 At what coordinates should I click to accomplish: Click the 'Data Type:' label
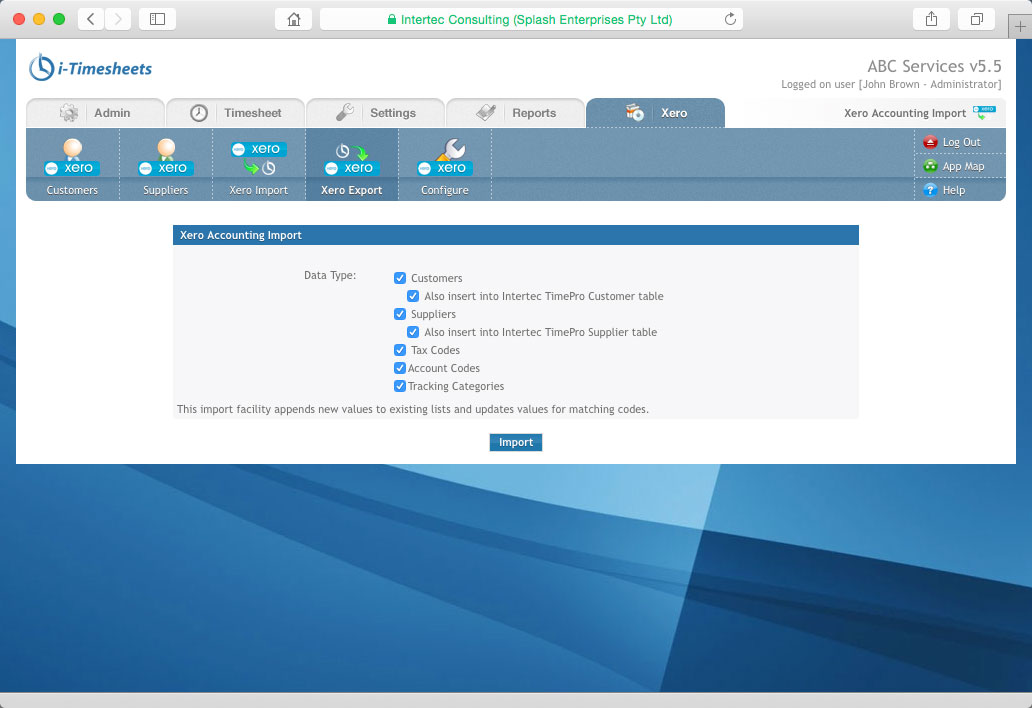tap(330, 275)
